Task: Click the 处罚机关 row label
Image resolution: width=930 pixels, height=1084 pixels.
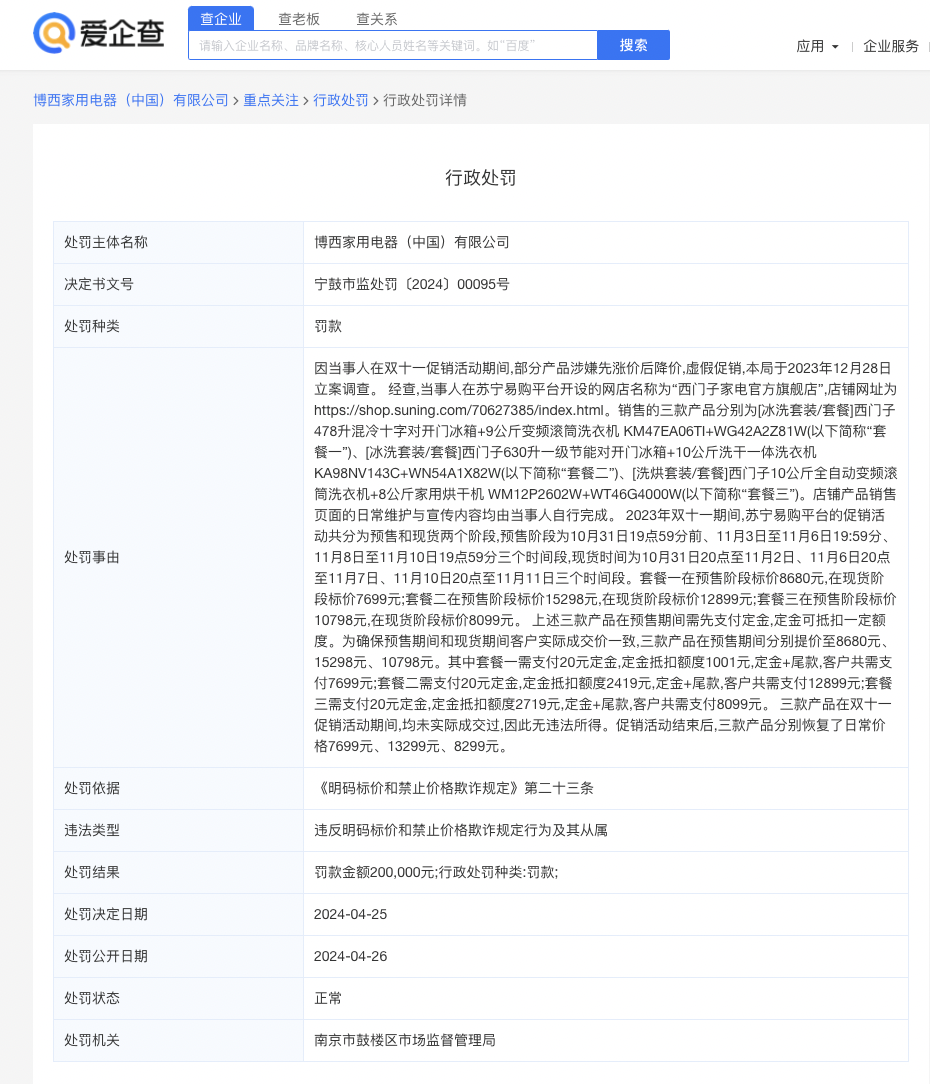Action: pos(92,1040)
